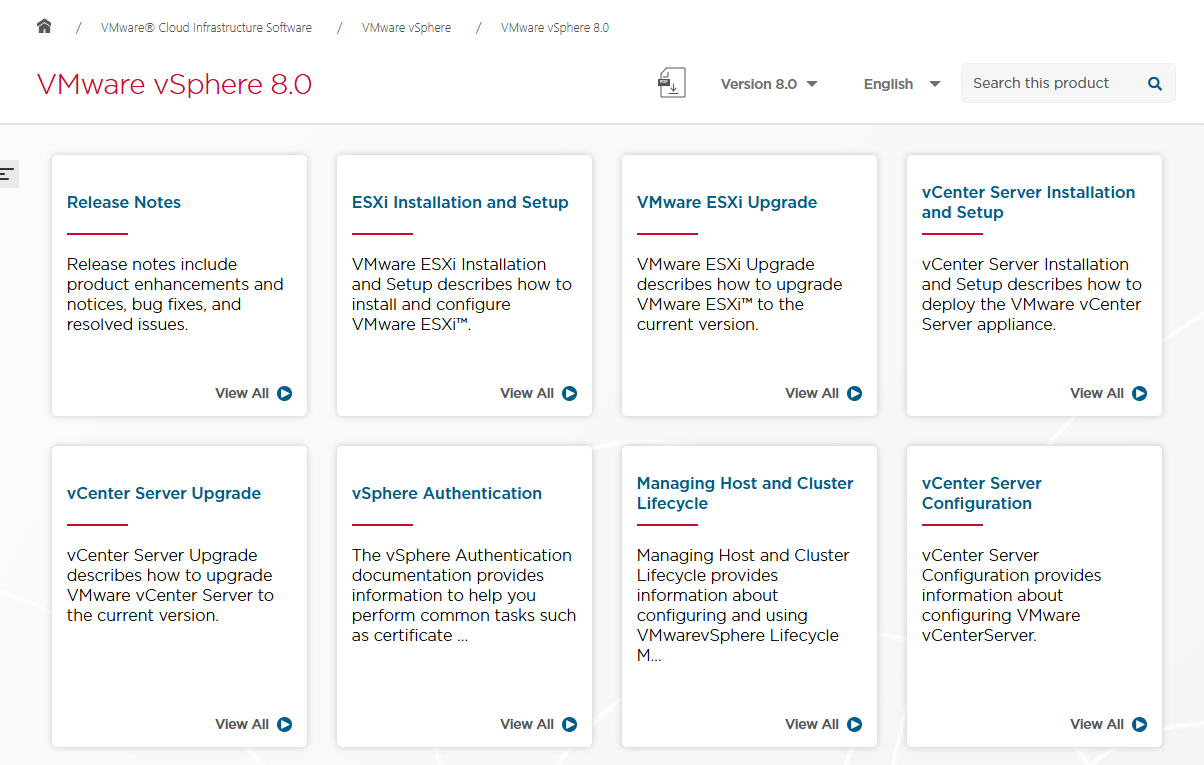Click View All text under Release Notes
The width and height of the screenshot is (1204, 765).
(242, 393)
